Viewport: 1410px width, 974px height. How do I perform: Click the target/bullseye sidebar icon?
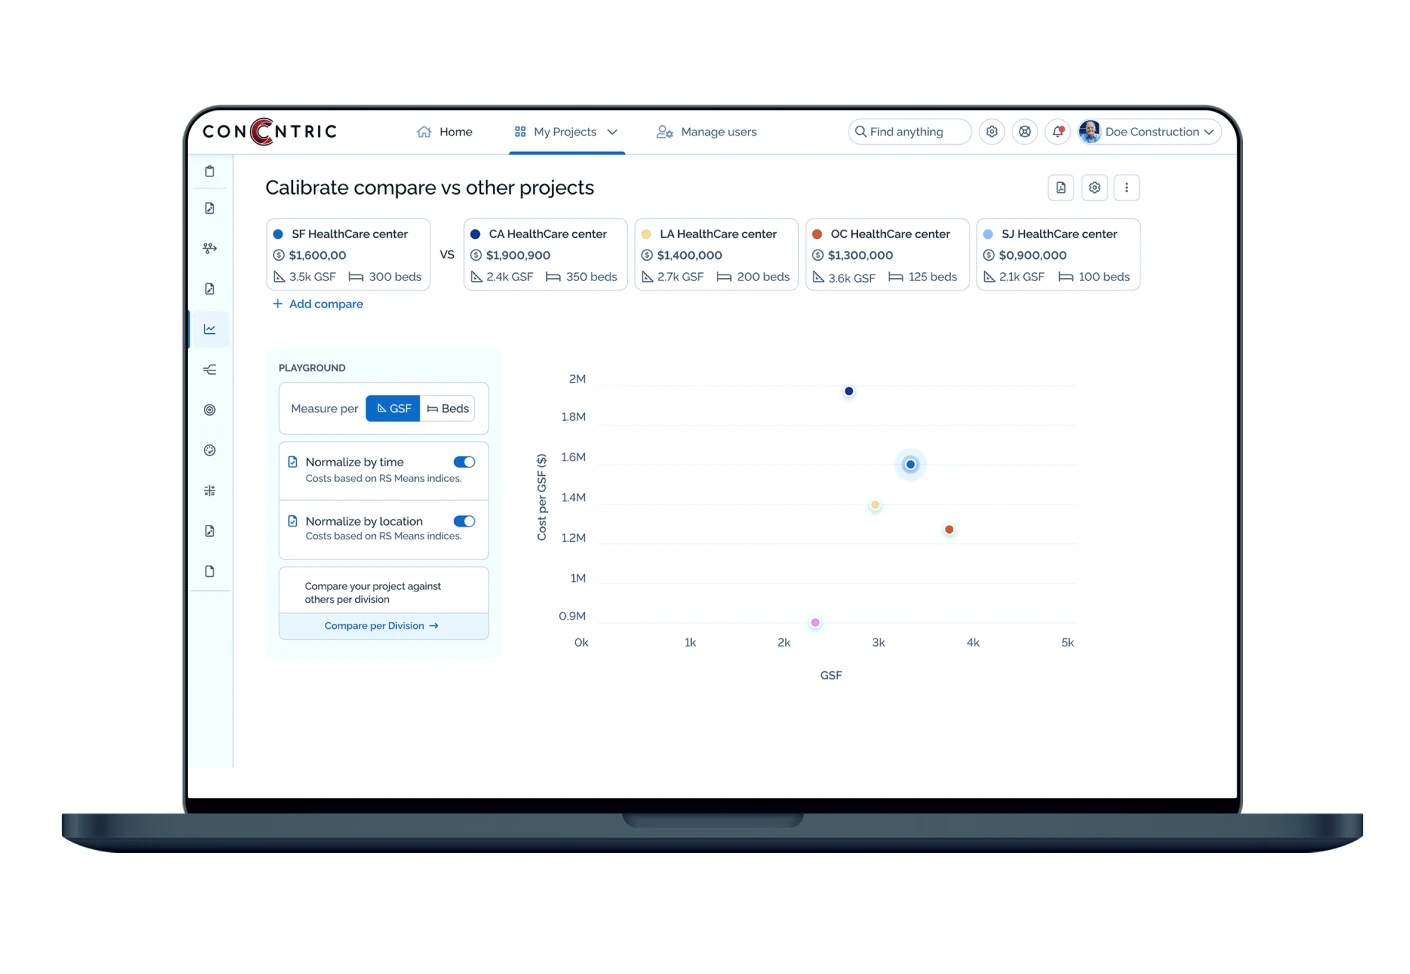pos(209,410)
